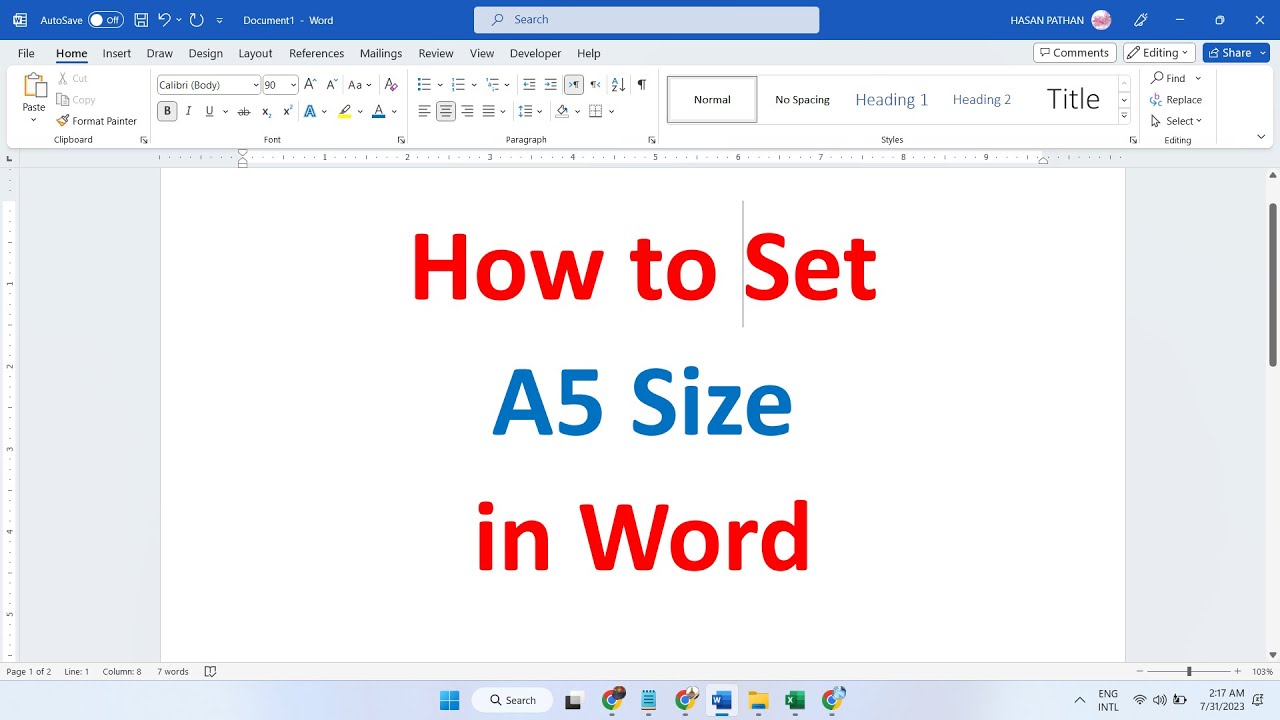The height and width of the screenshot is (720, 1280).
Task: Clear all formatting icon
Action: pyautogui.click(x=391, y=85)
